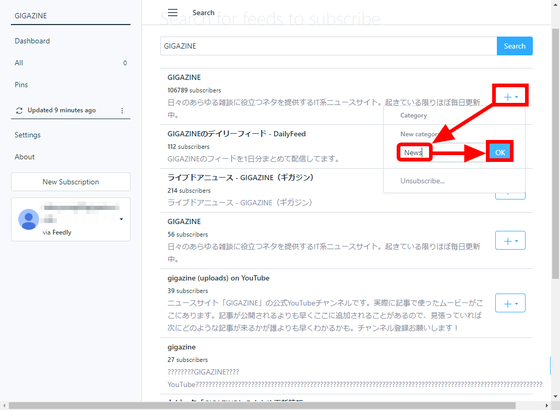Choose Unsubscribe... in the dropdown menu
The image size is (560, 410).
(x=422, y=181)
